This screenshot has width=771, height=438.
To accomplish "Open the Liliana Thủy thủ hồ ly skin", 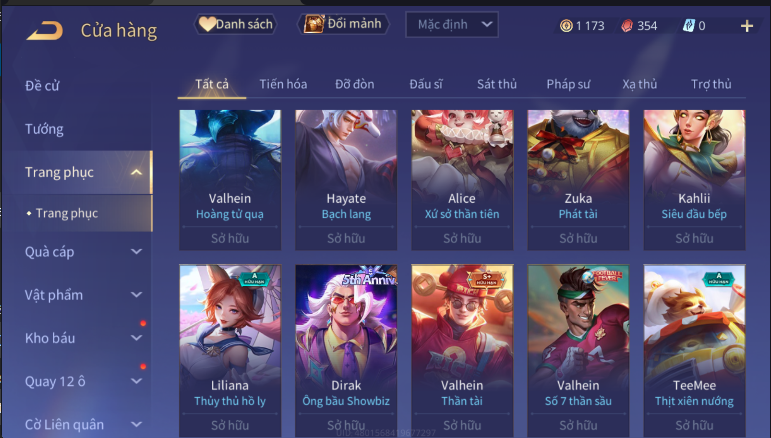I will [230, 350].
